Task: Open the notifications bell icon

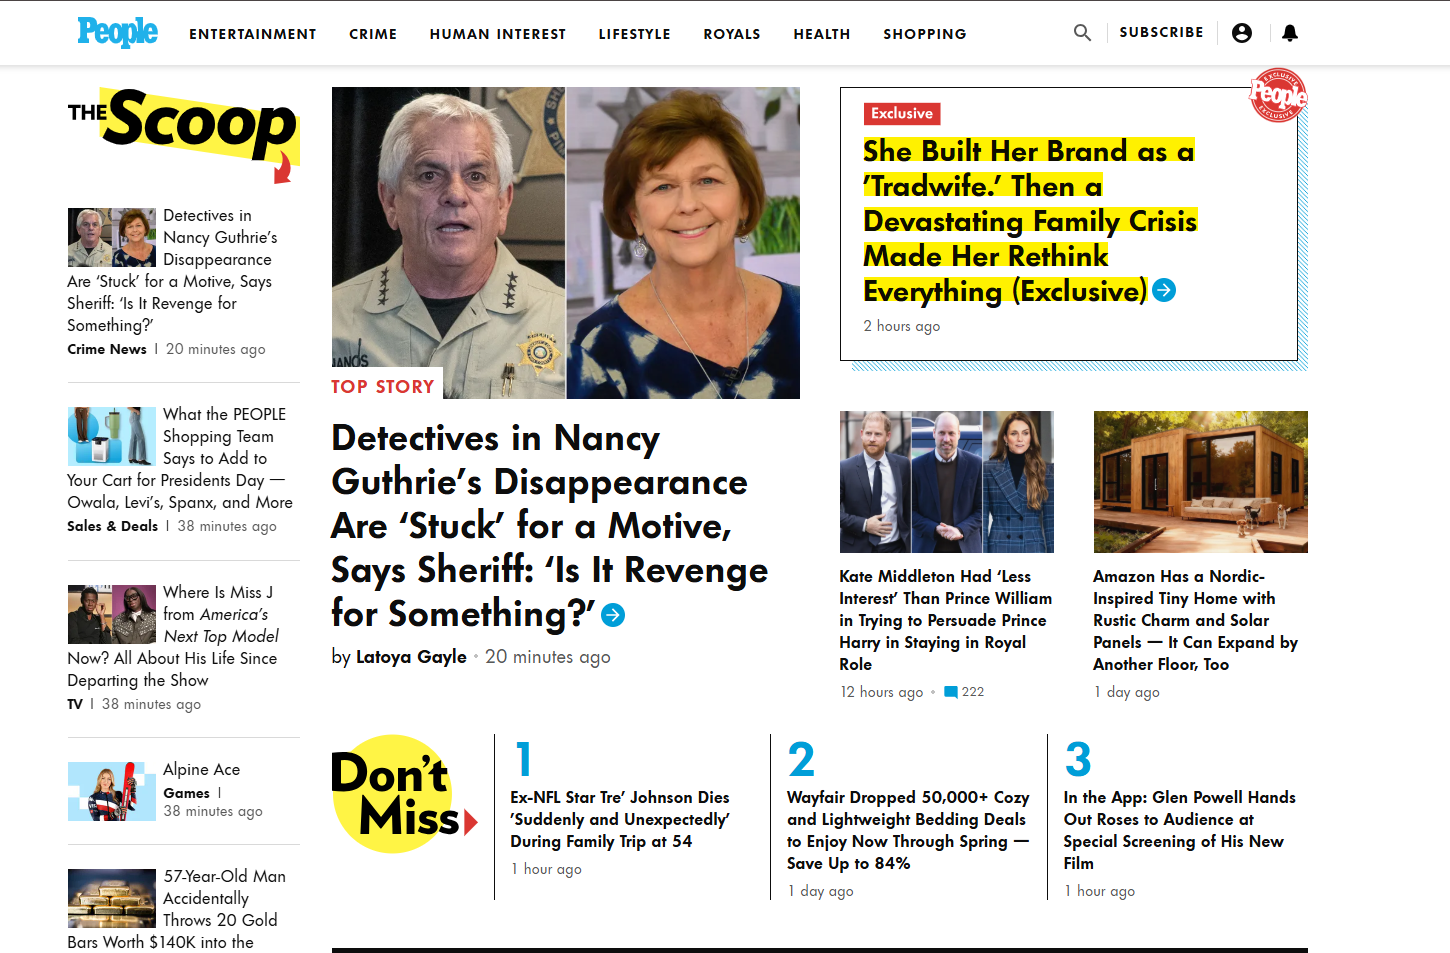Action: click(x=1289, y=32)
